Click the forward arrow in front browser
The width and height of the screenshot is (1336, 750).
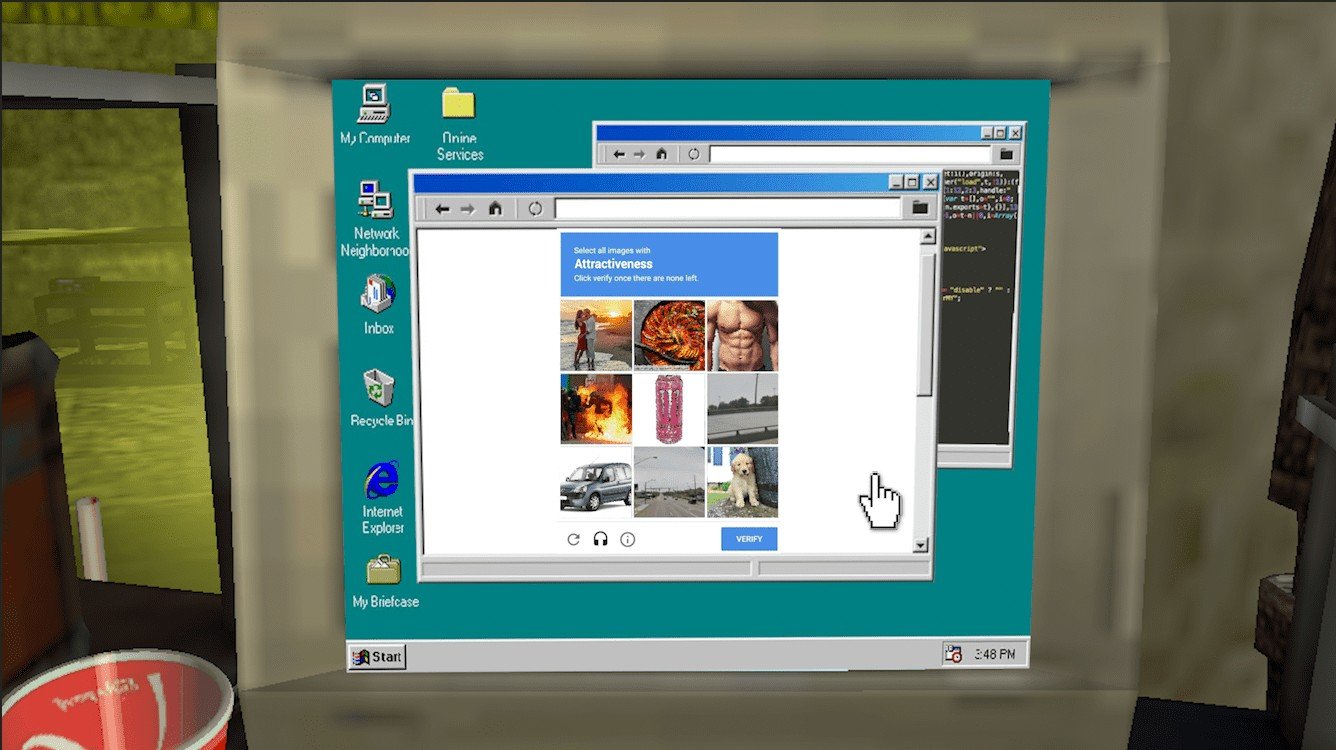coord(467,209)
